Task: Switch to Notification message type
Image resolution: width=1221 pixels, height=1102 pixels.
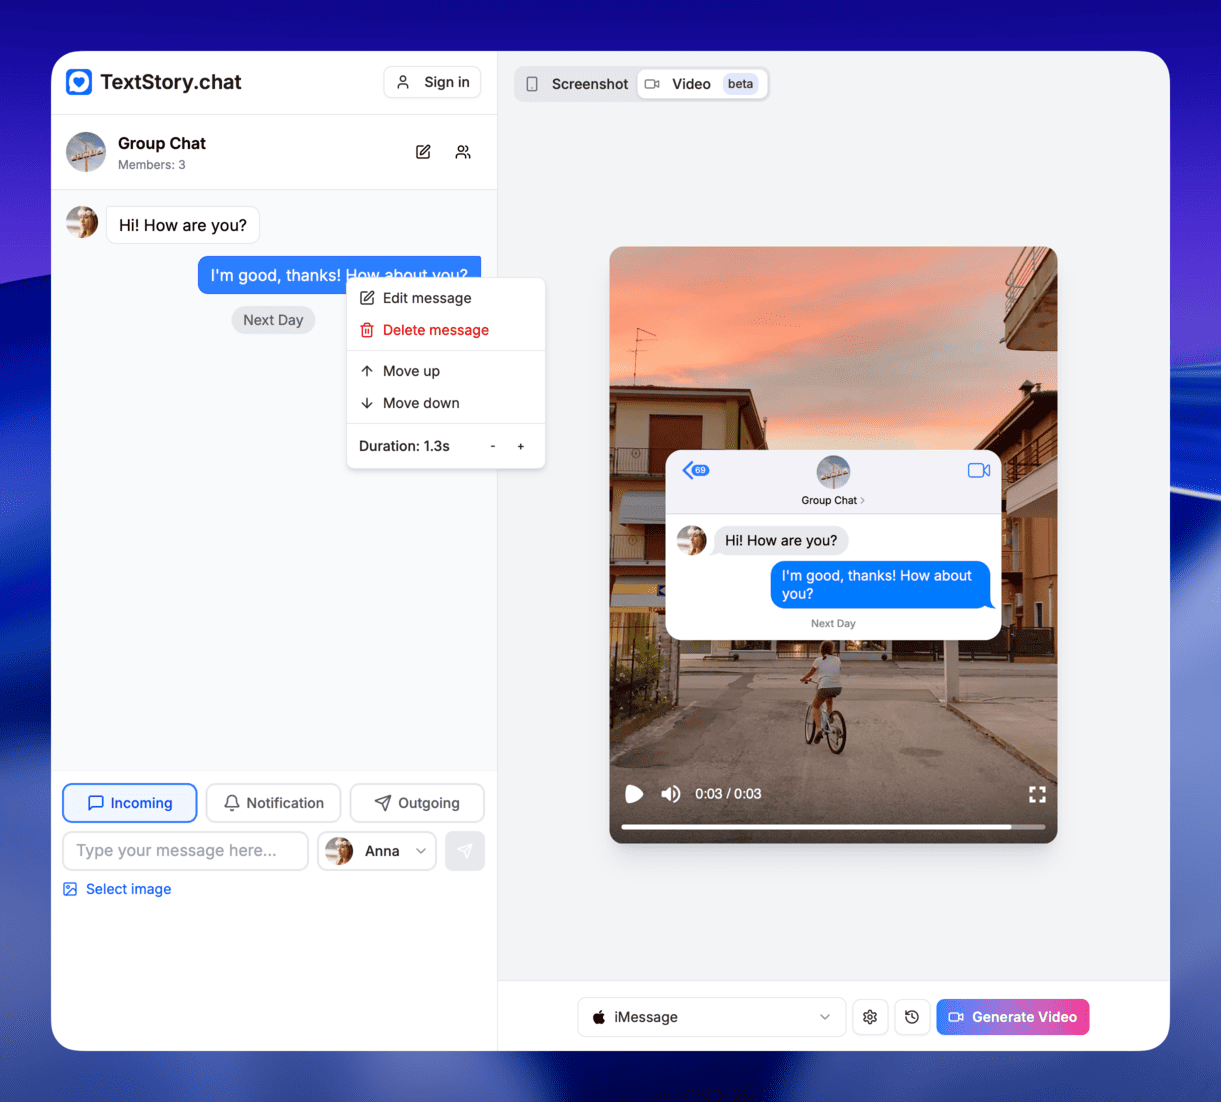Action: tap(273, 803)
